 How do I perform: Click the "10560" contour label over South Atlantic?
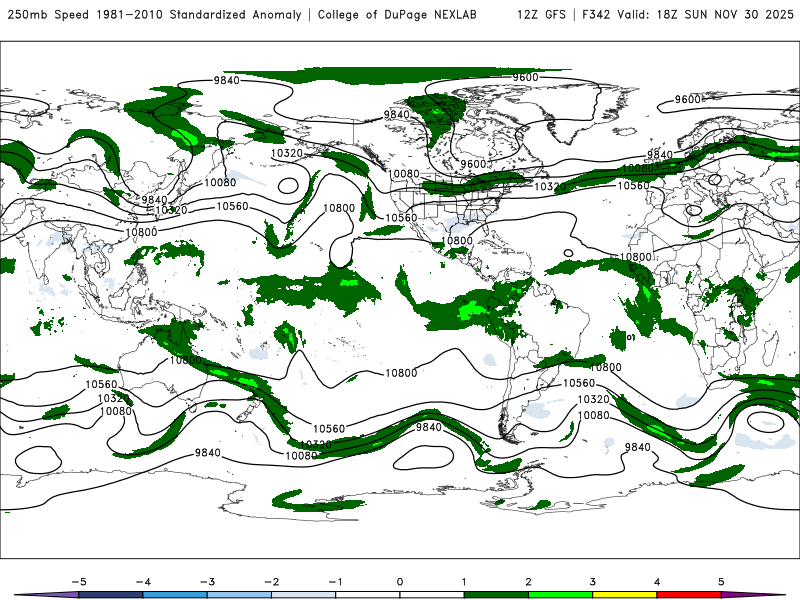click(579, 383)
